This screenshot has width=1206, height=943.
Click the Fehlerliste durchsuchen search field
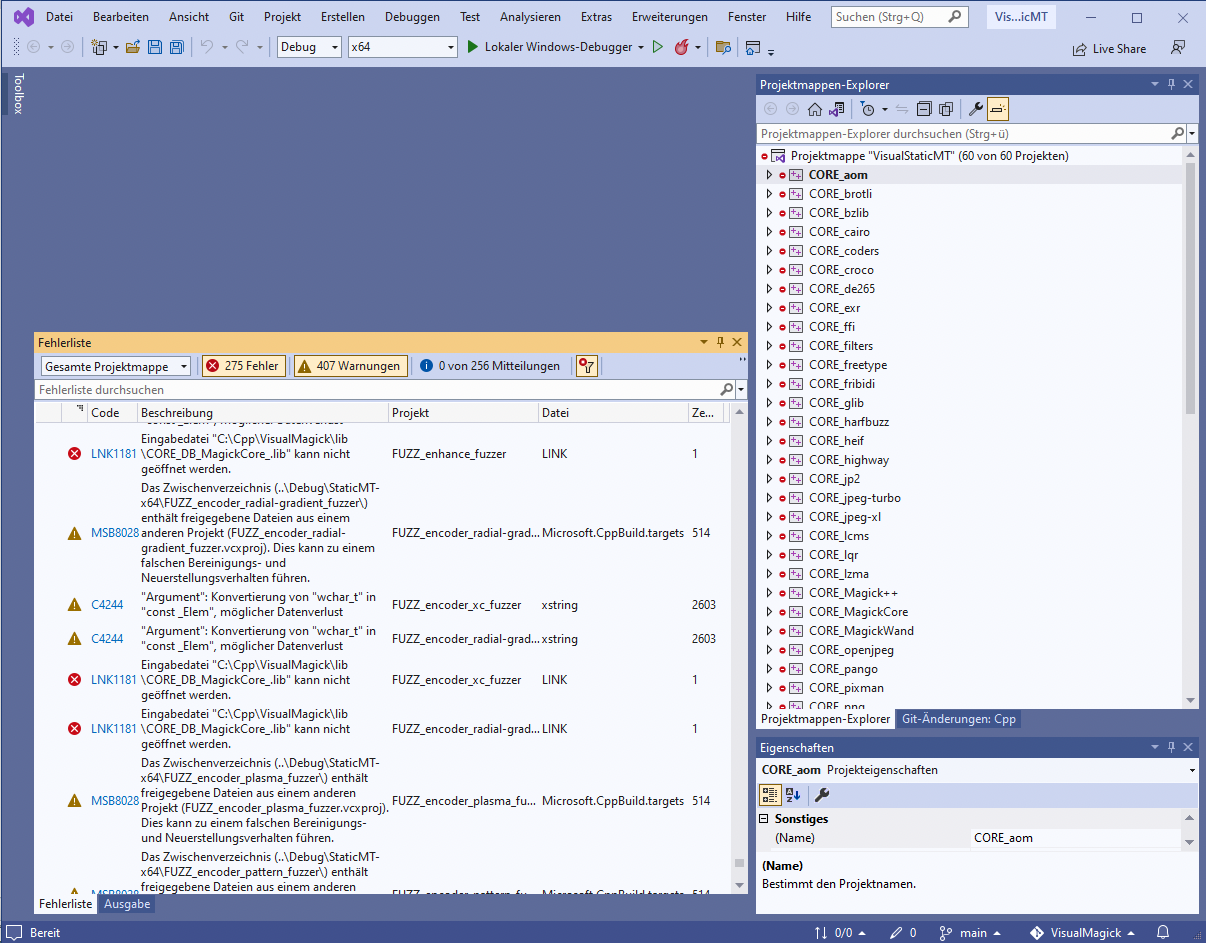click(378, 389)
